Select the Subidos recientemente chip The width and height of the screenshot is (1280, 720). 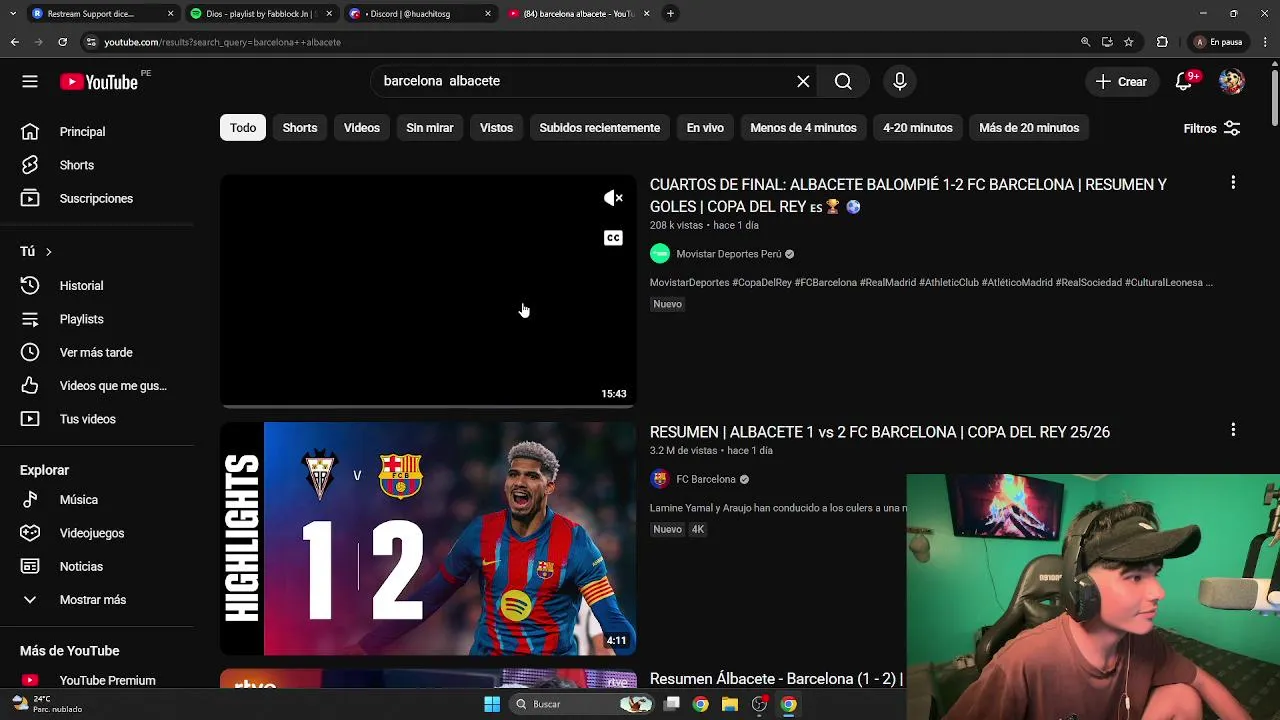coord(600,128)
